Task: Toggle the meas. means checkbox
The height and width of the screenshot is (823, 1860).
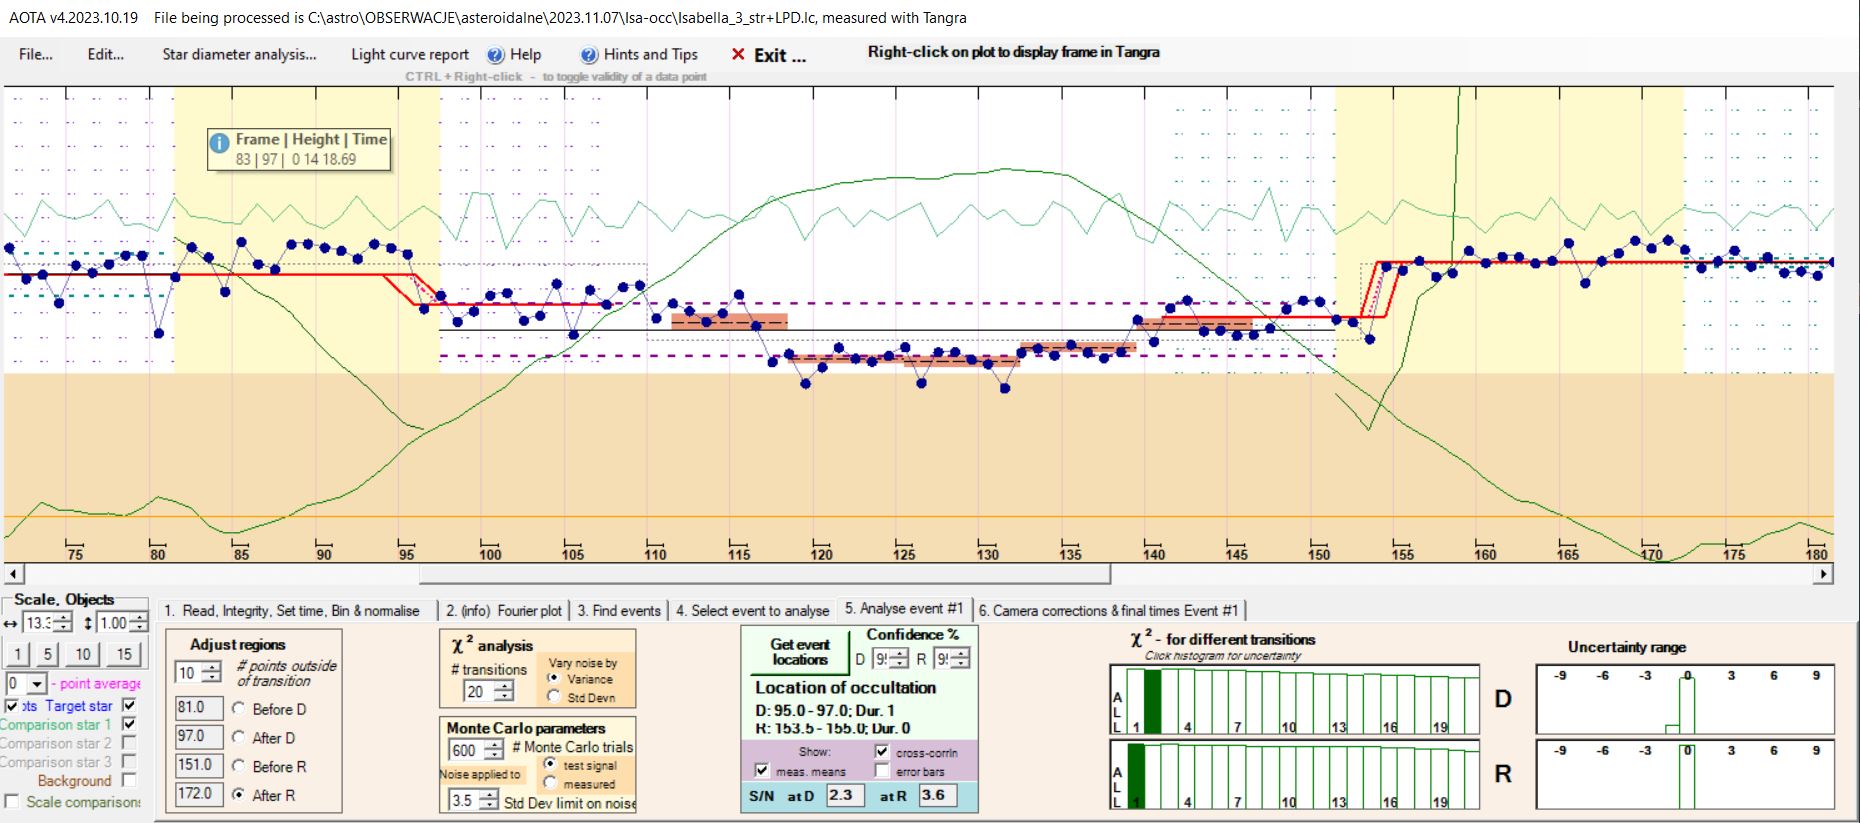Action: click(762, 770)
